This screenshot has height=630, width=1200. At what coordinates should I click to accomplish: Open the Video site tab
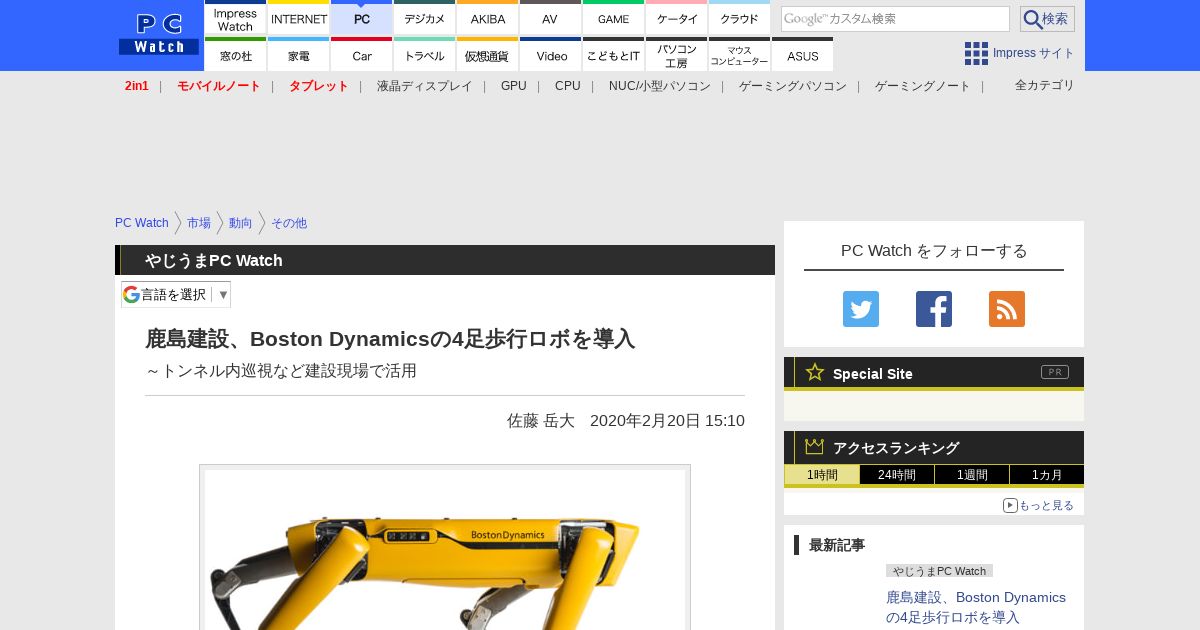point(550,55)
